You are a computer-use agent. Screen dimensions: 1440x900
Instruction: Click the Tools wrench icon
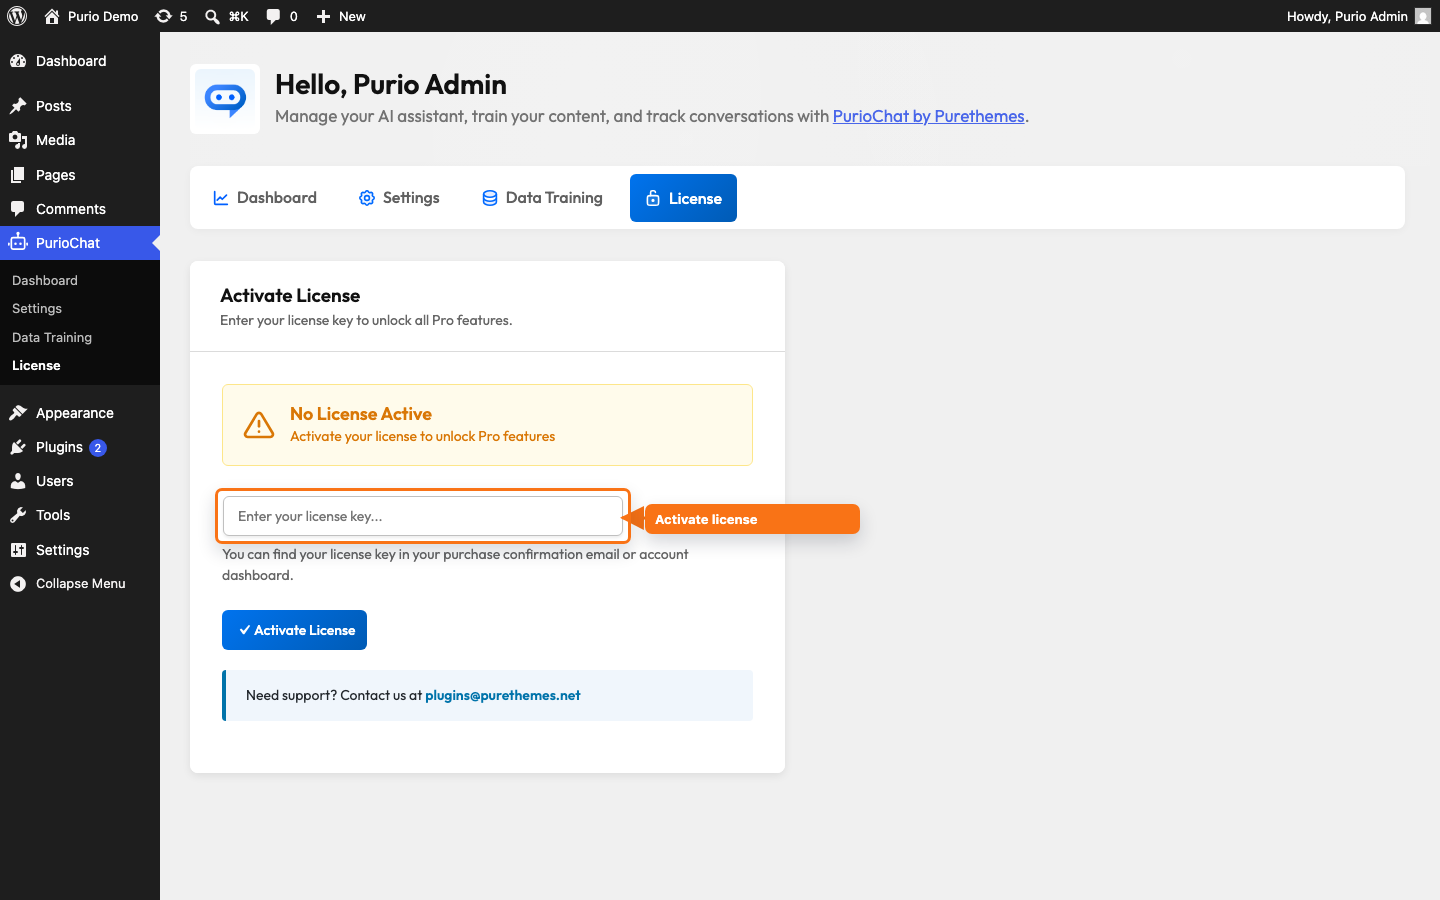[18, 515]
